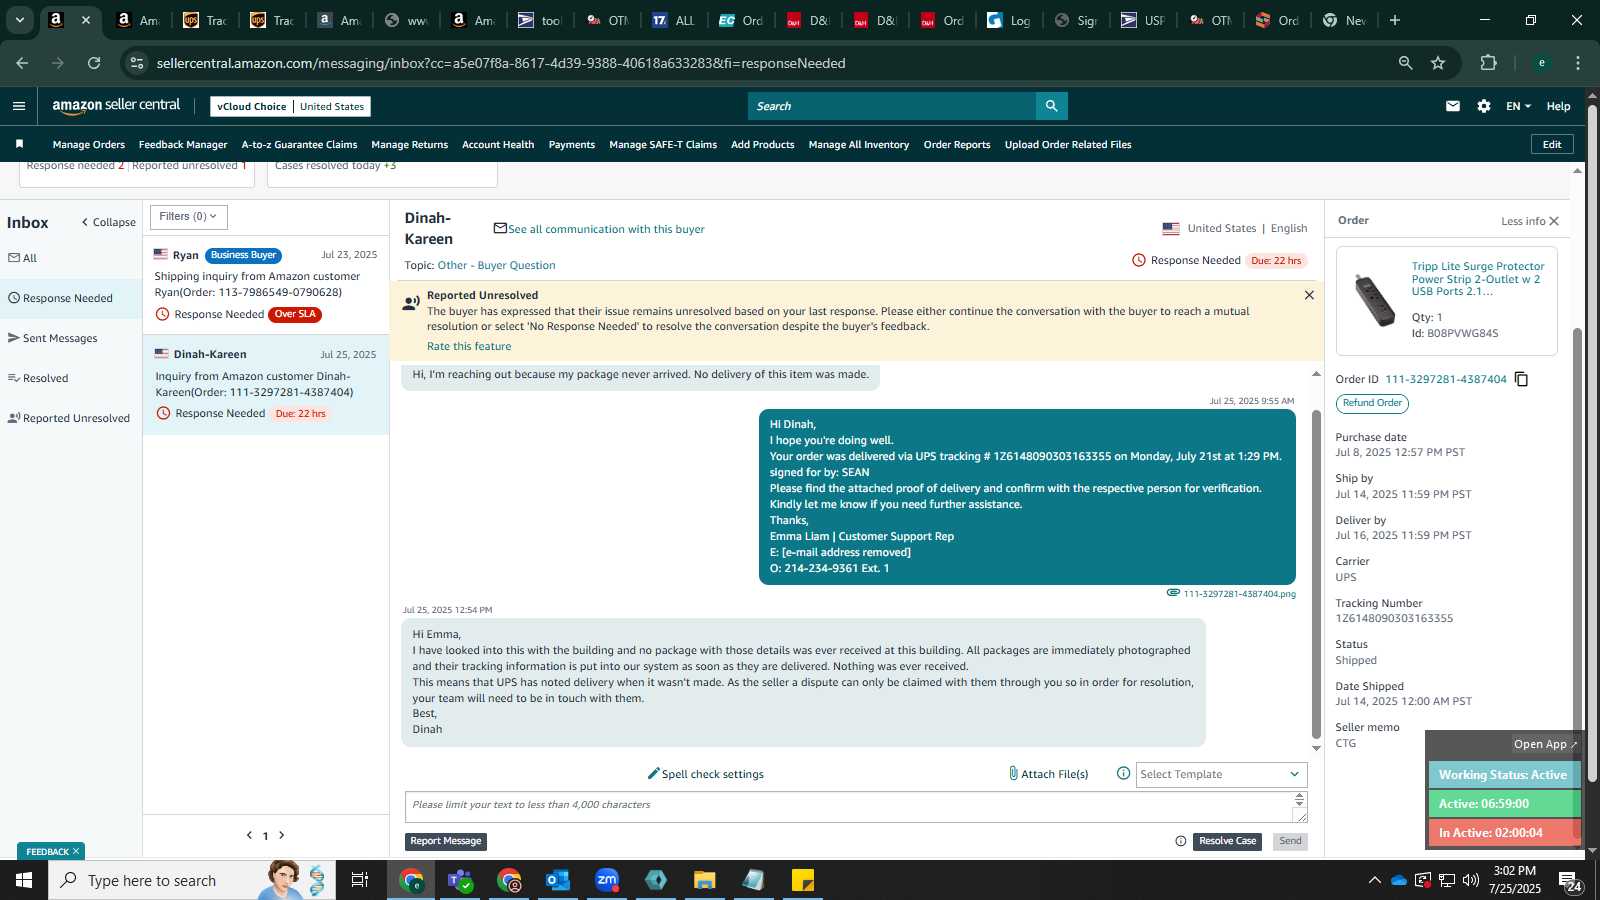Screen dimensions: 1600x900
Task: Open the browser tab list chevron
Action: click(x=19, y=20)
